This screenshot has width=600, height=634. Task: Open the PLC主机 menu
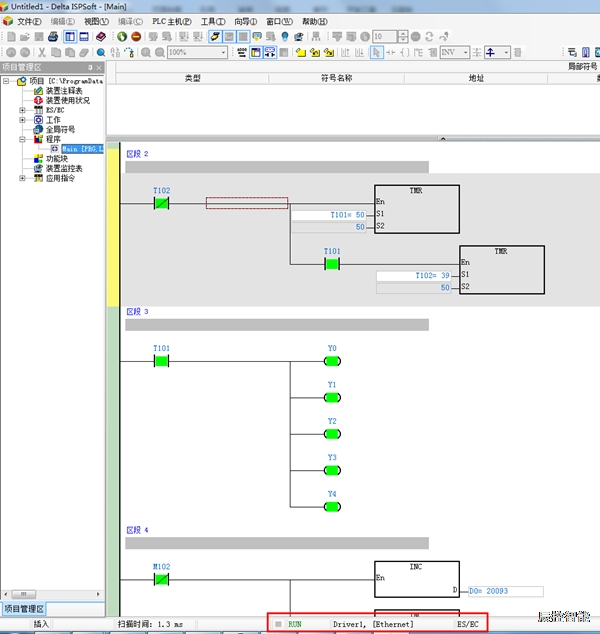(x=171, y=21)
